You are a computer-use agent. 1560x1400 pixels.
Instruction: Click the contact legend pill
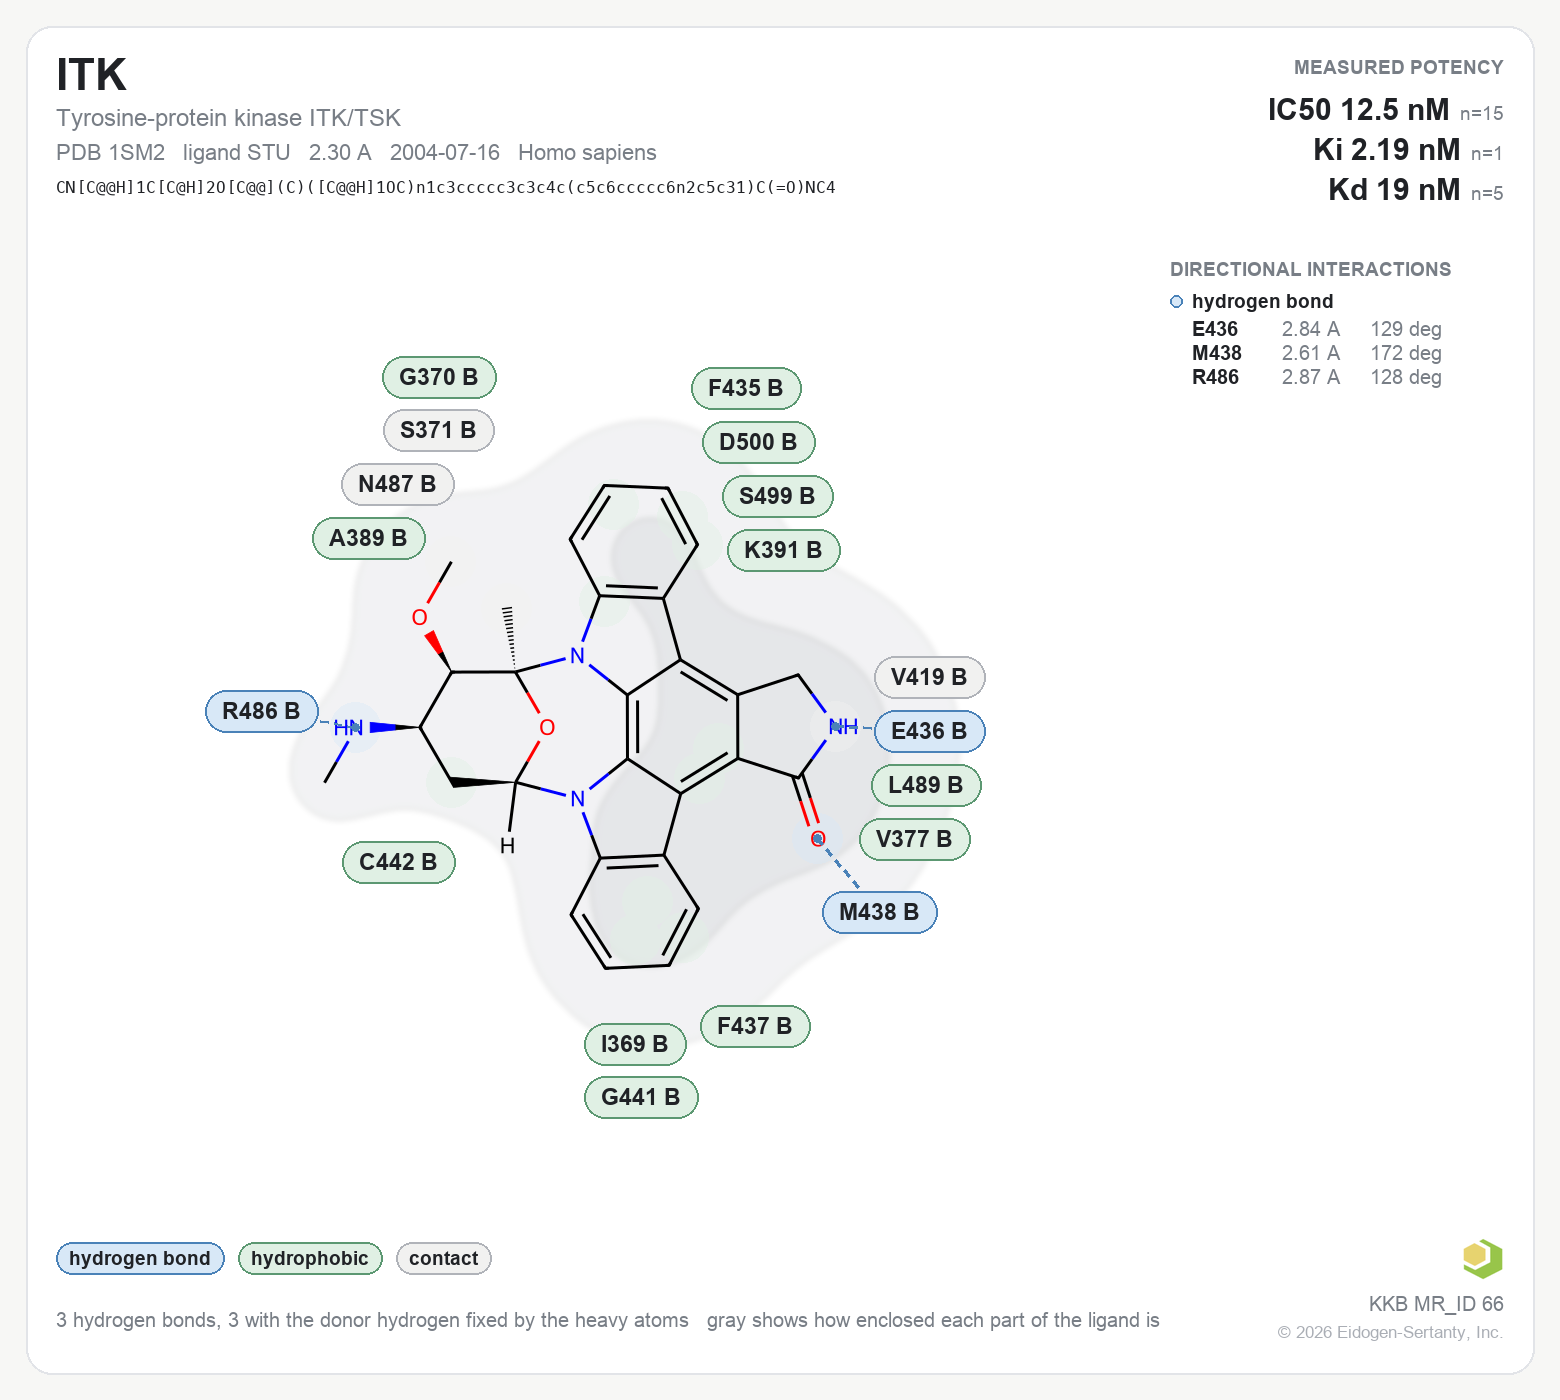pyautogui.click(x=444, y=1258)
